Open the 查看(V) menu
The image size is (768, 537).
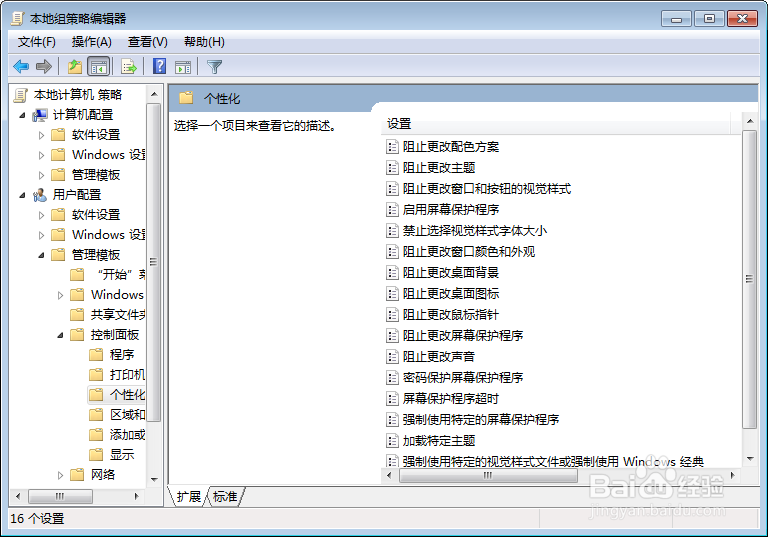(147, 42)
